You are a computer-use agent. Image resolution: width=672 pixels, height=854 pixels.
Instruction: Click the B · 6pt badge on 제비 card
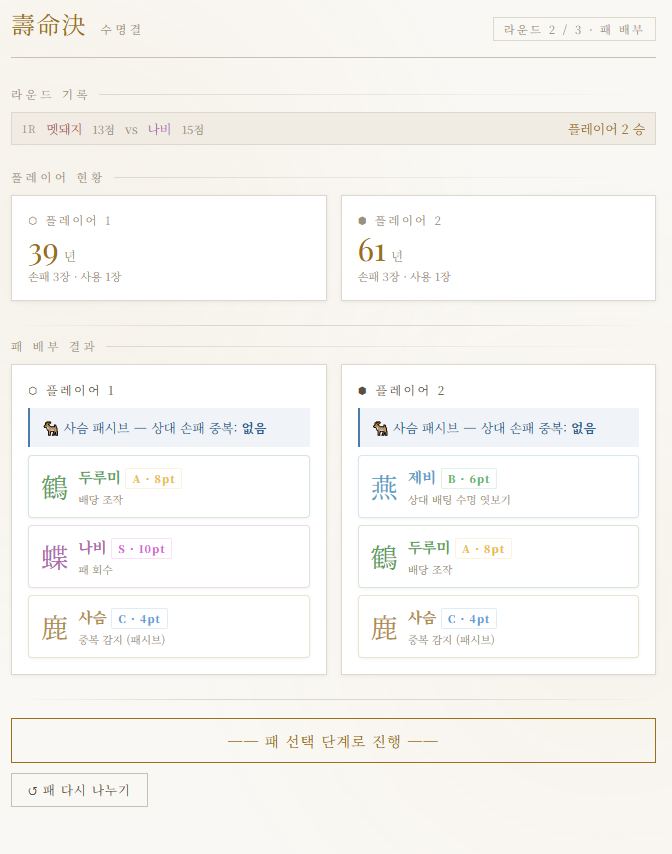469,479
